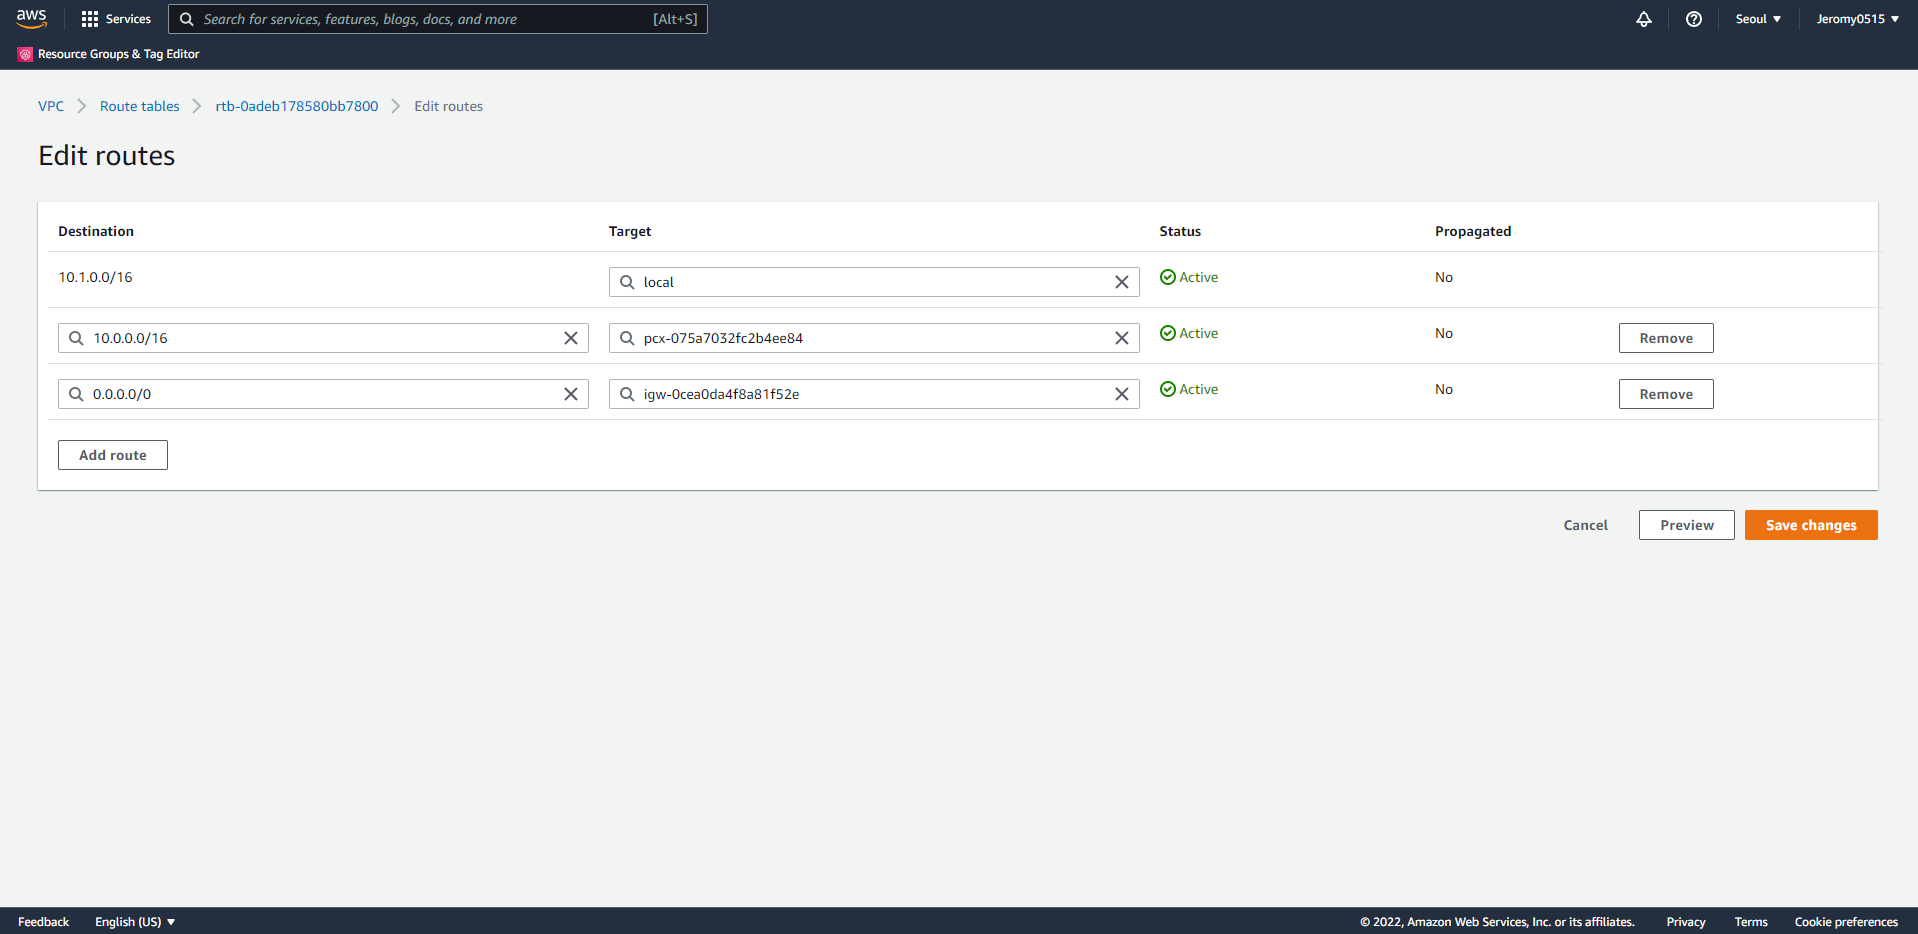Cancel editing routes
Viewport: 1918px width, 934px height.
[1586, 525]
